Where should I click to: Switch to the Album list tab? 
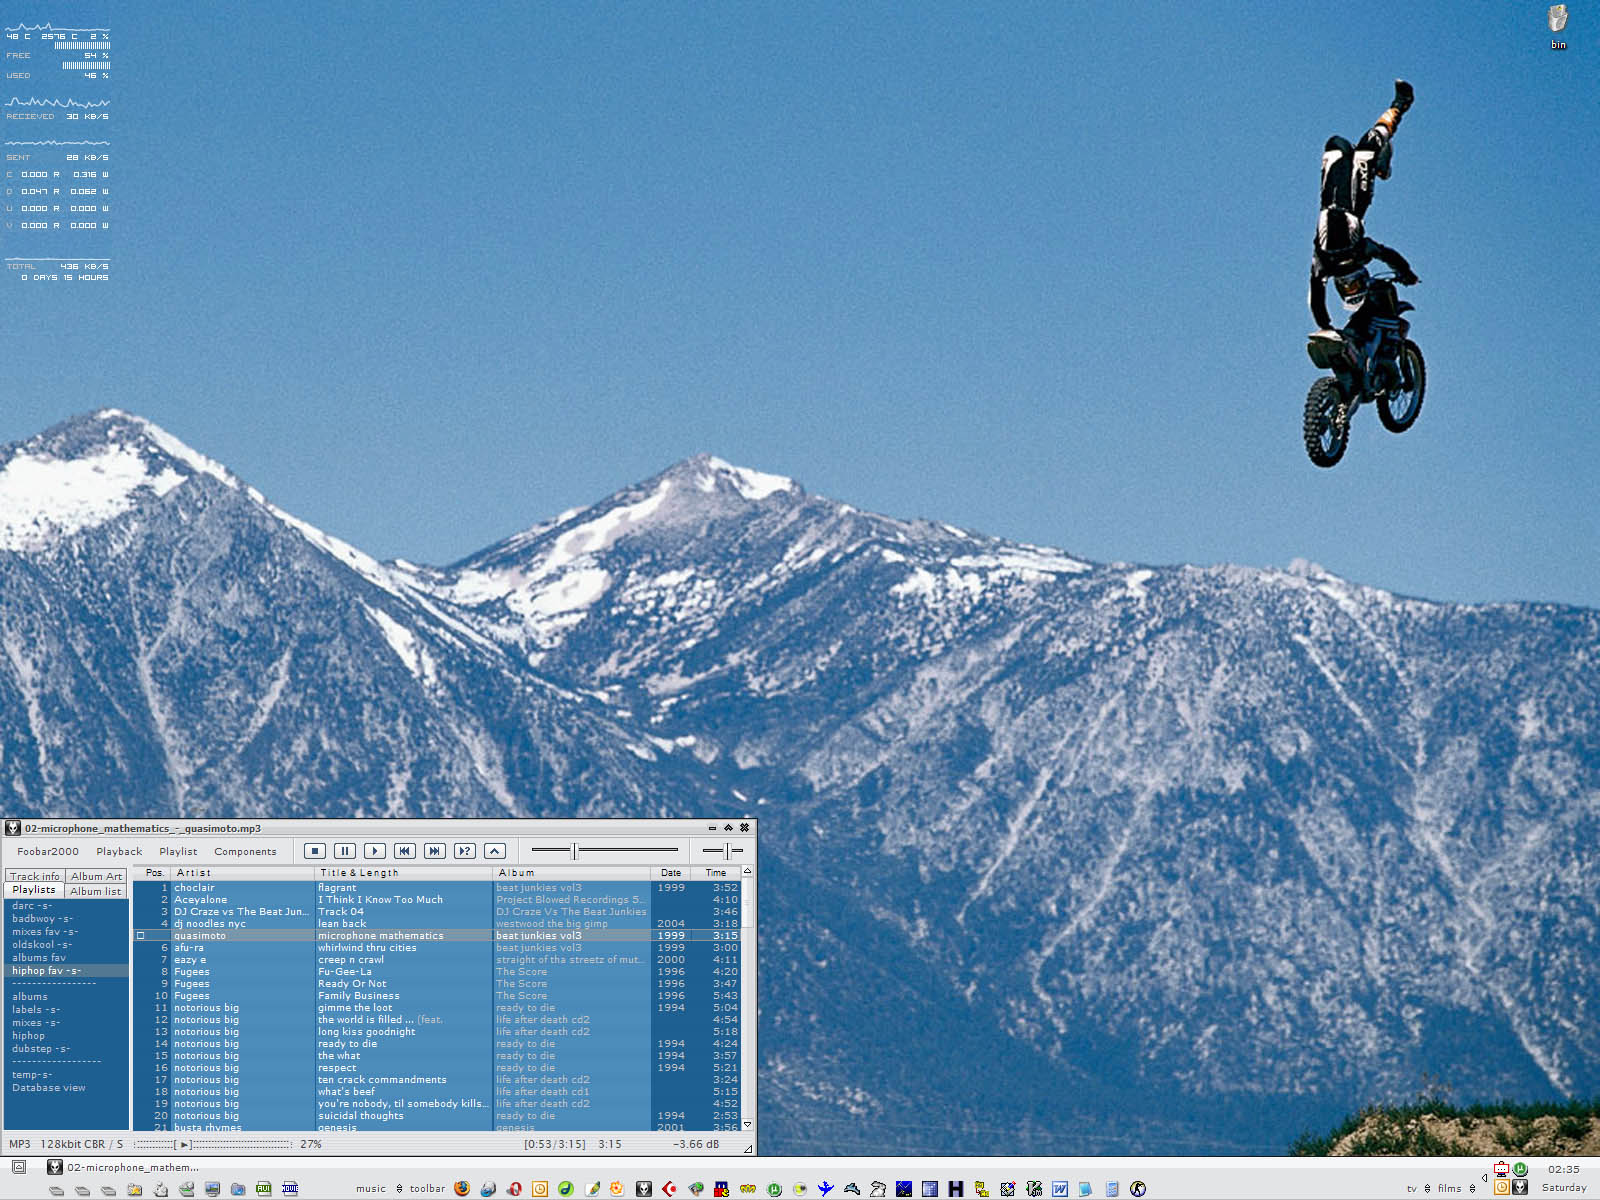pos(95,891)
